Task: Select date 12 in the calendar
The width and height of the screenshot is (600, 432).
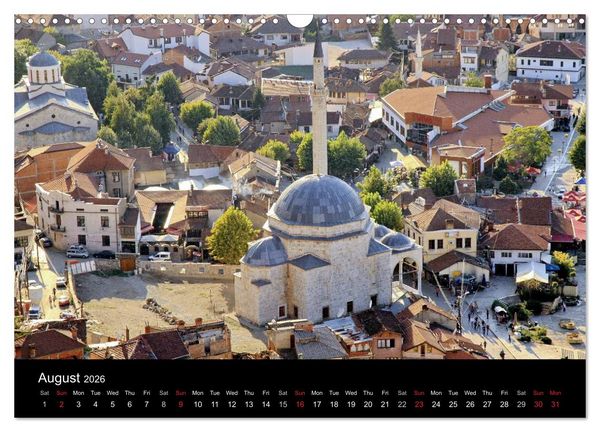Action: point(232,404)
